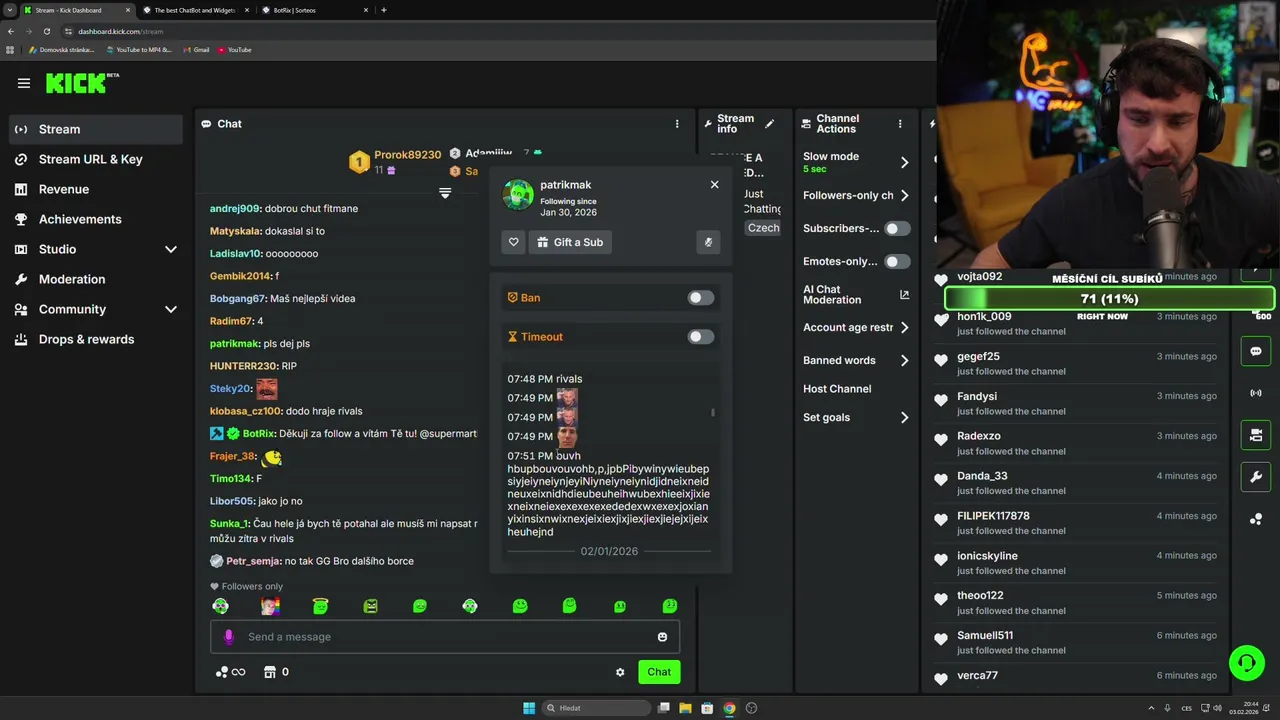Expand the Studio sidebar section

tap(170, 249)
